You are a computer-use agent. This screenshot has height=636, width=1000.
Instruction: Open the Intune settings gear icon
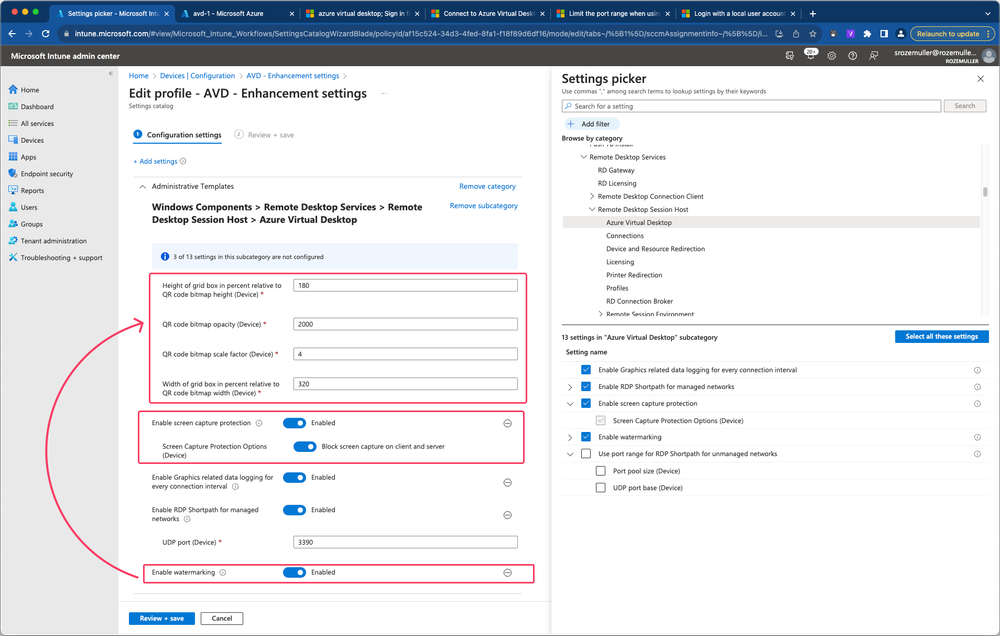click(832, 56)
